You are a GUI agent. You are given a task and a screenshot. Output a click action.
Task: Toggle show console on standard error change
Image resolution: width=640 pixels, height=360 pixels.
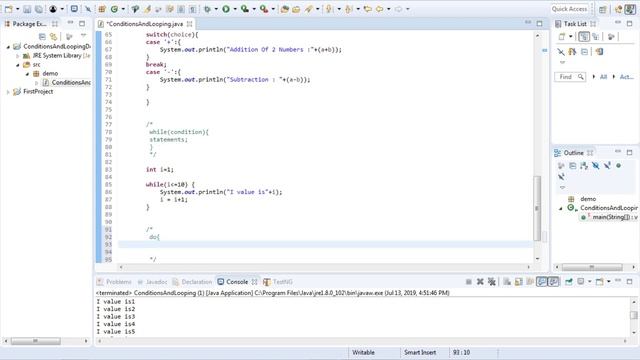(x=553, y=282)
